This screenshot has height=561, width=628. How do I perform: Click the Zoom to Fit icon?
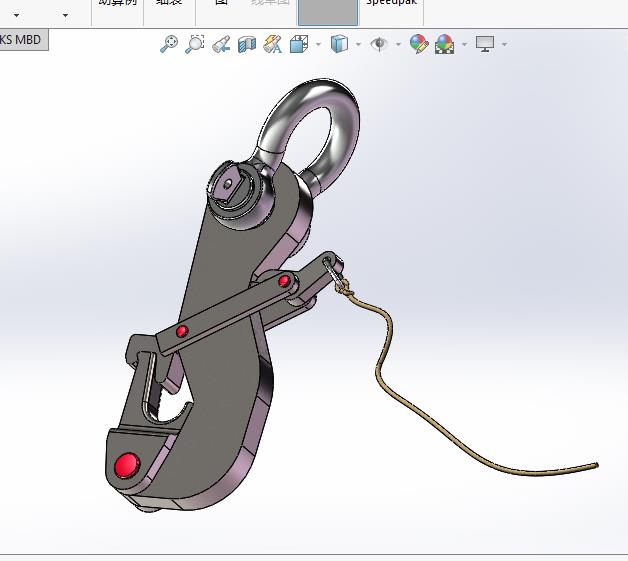[x=169, y=44]
